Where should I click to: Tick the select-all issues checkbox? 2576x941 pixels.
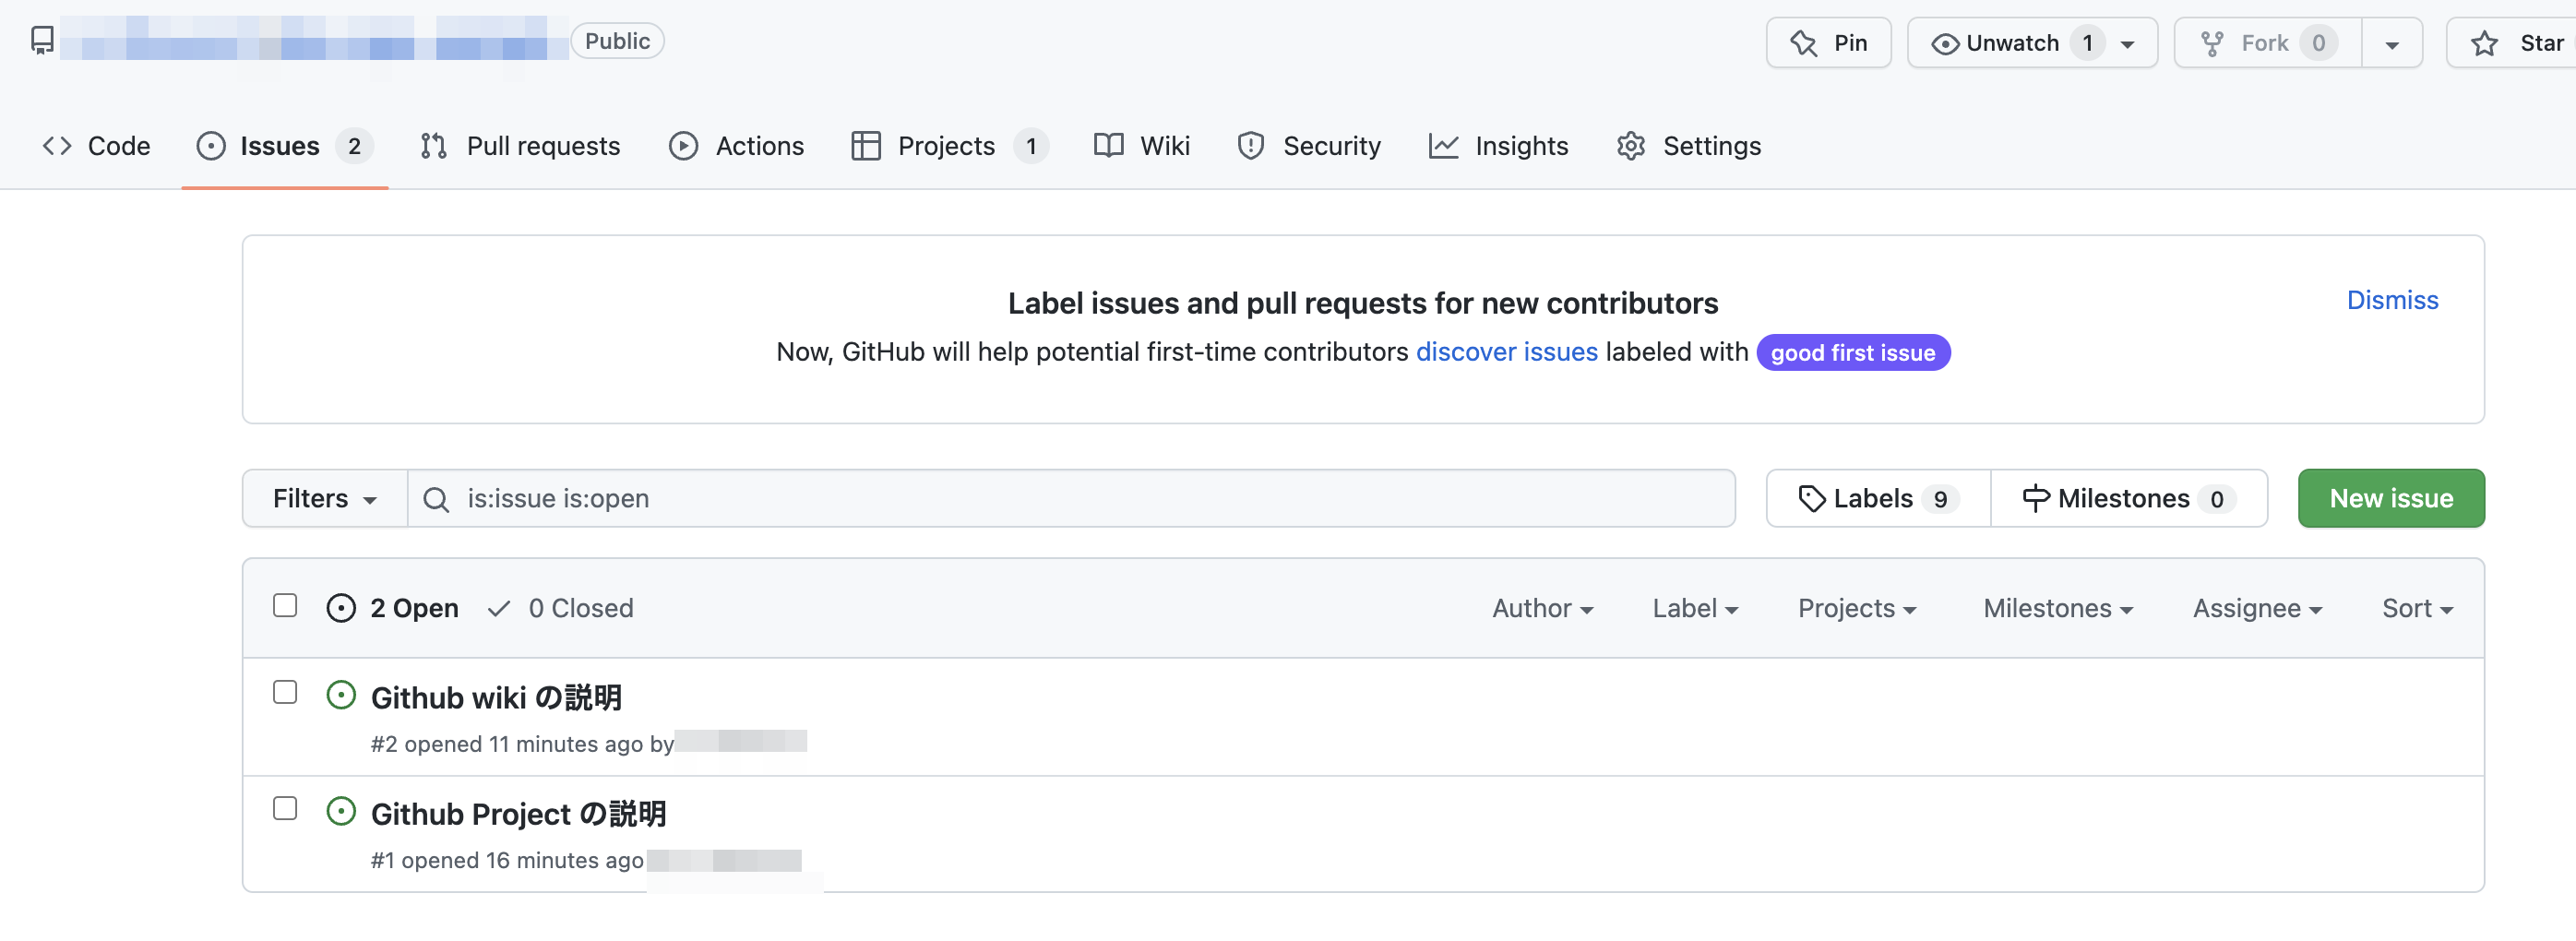[285, 606]
